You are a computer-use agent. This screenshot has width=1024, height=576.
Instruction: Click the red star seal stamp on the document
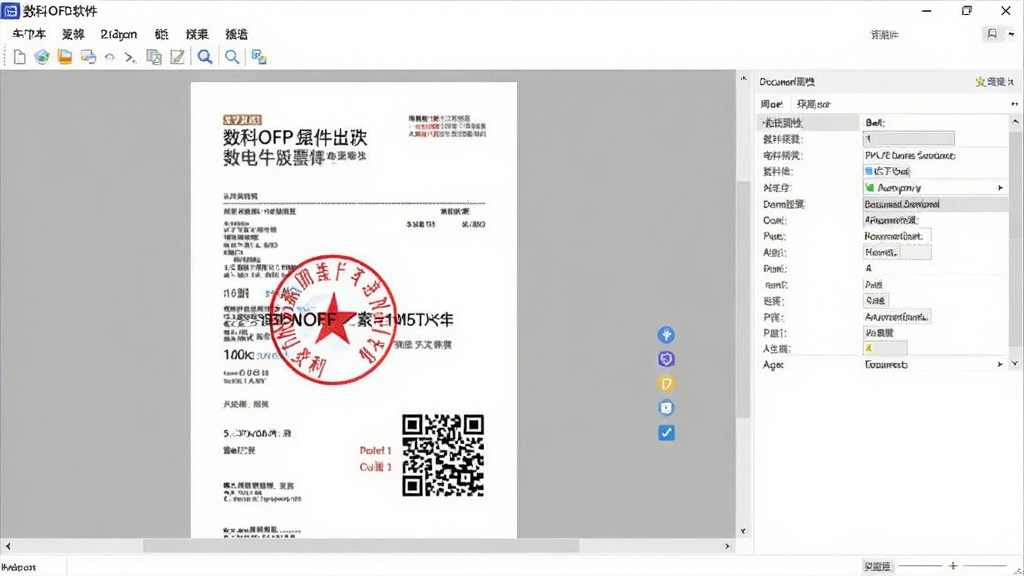333,319
